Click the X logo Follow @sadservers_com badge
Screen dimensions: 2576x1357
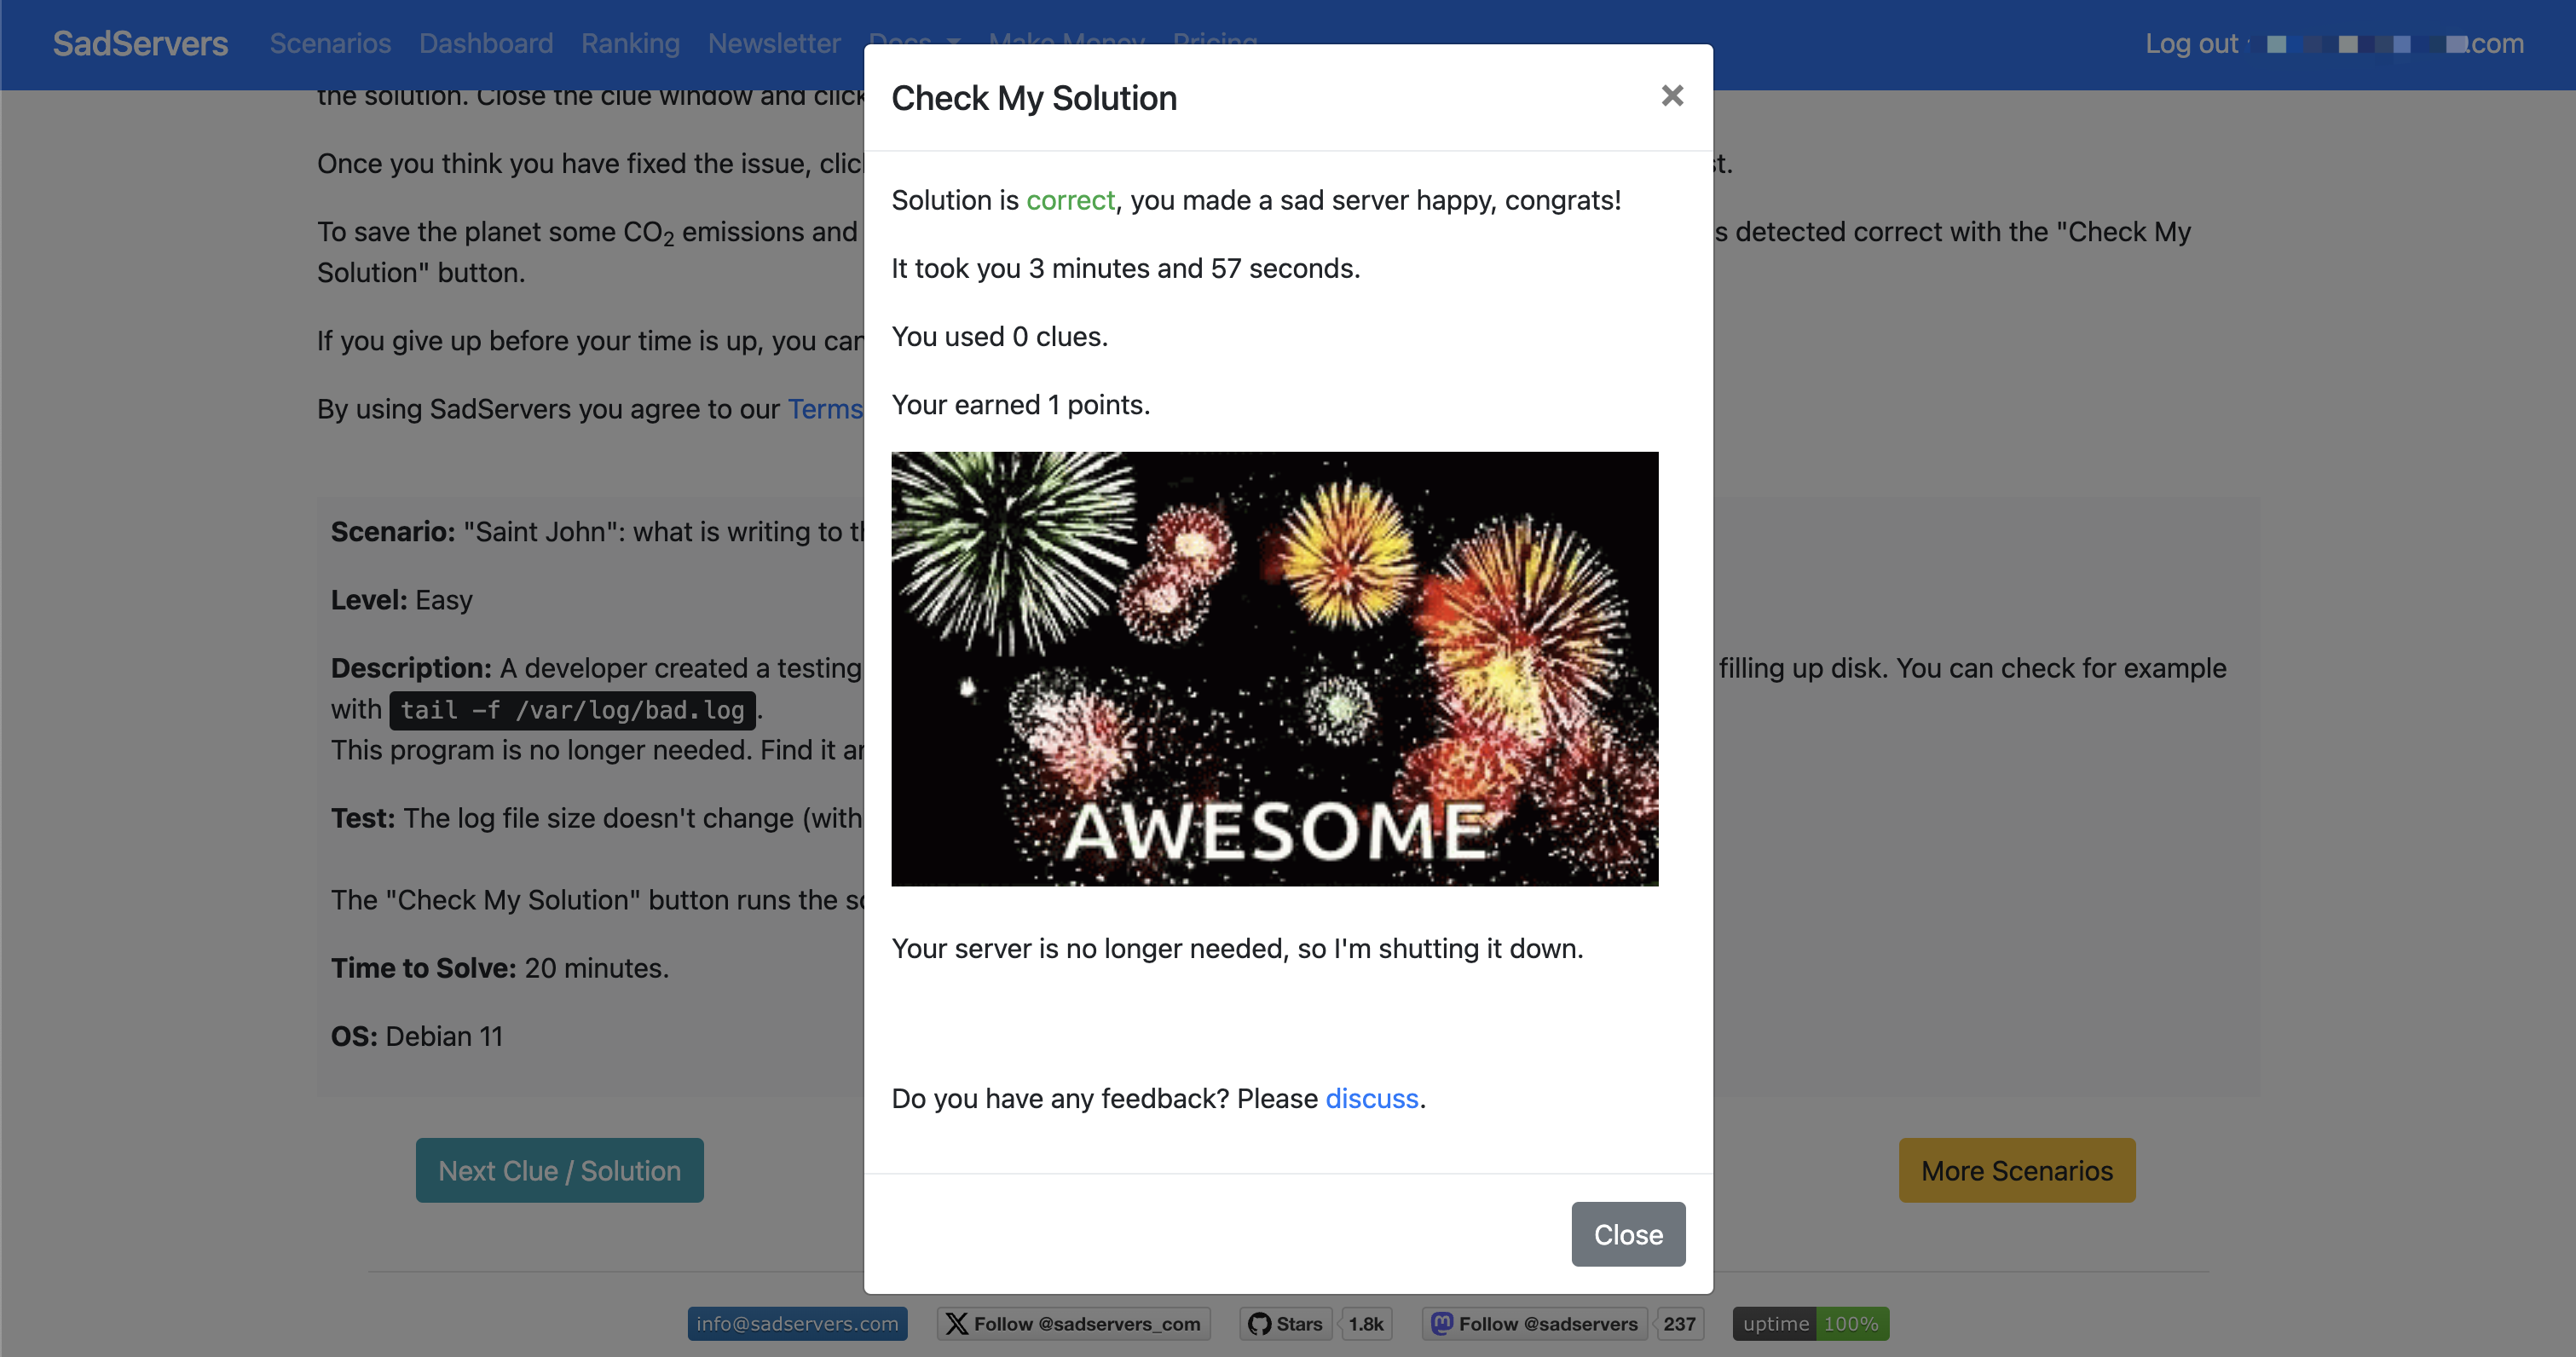1074,1323
